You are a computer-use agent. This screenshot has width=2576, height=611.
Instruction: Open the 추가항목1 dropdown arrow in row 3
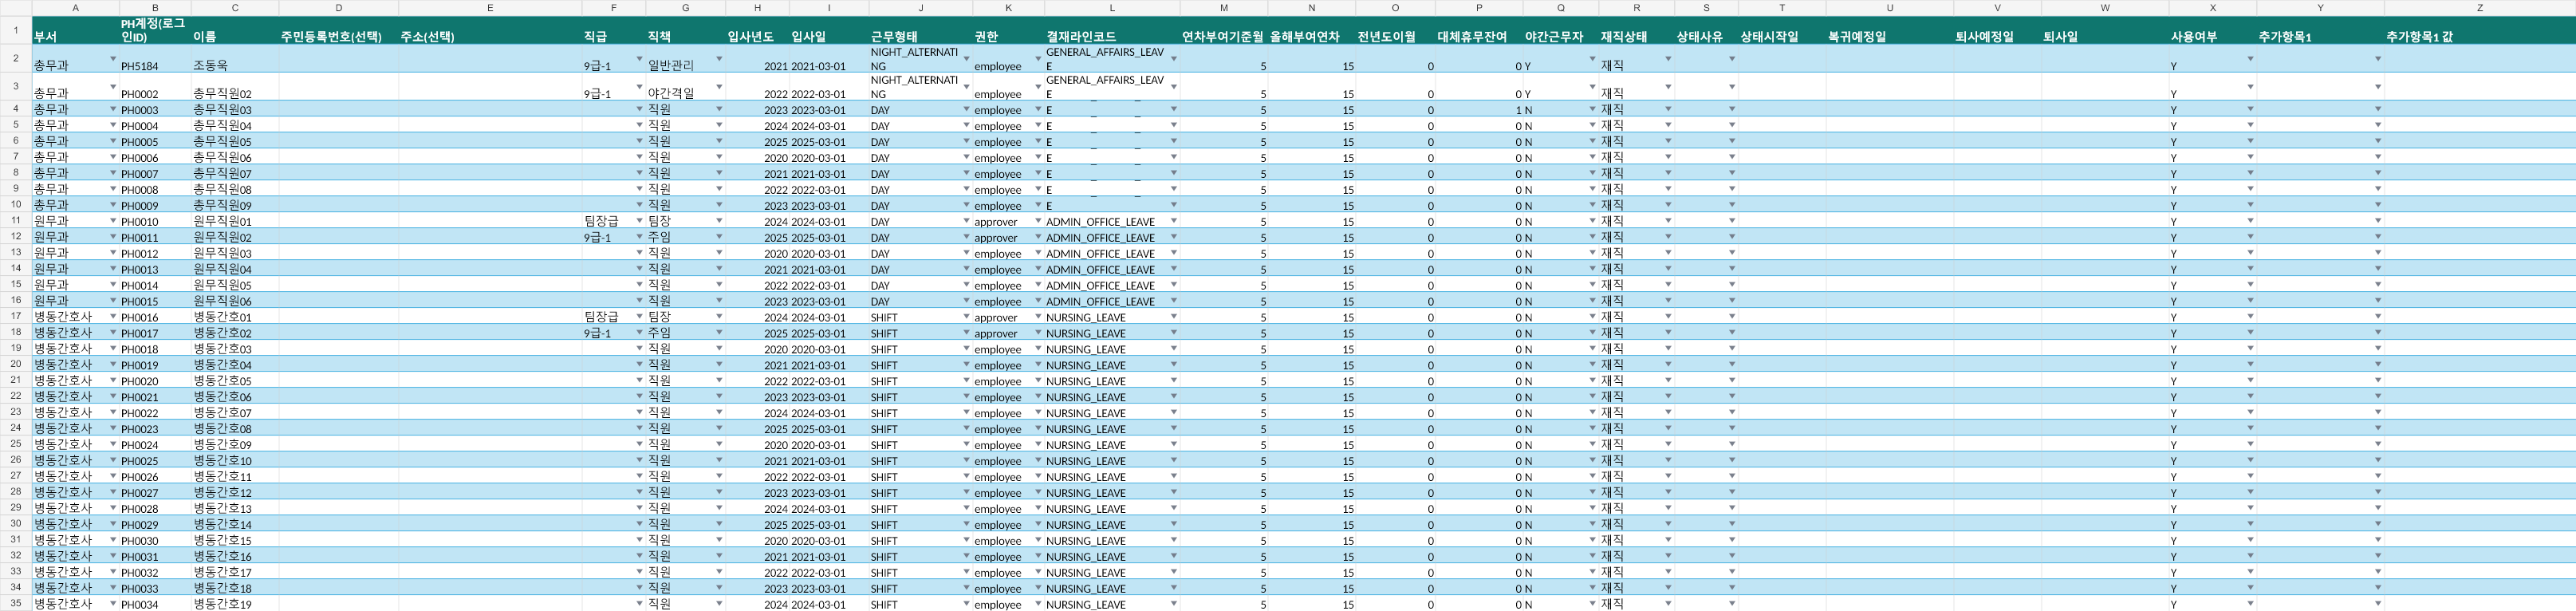pyautogui.click(x=2378, y=87)
